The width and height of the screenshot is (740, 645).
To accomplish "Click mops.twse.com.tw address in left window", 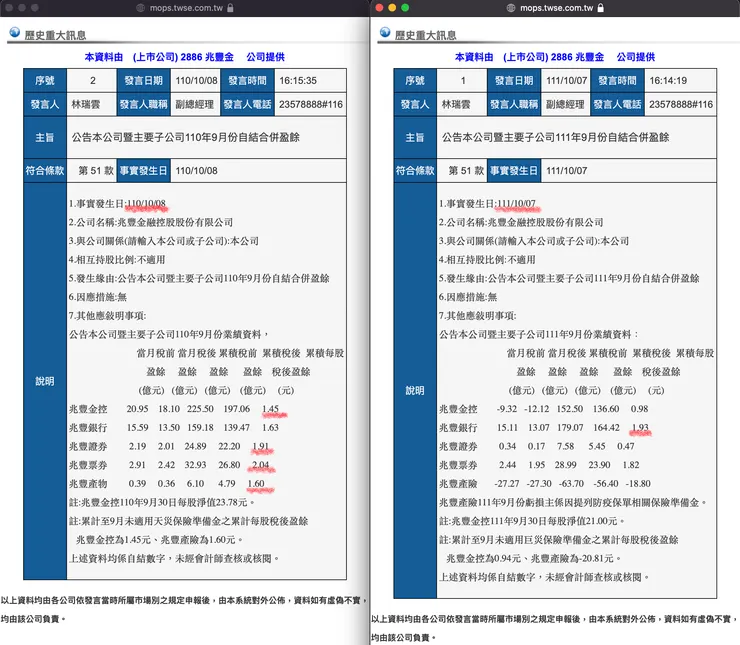I will [186, 8].
